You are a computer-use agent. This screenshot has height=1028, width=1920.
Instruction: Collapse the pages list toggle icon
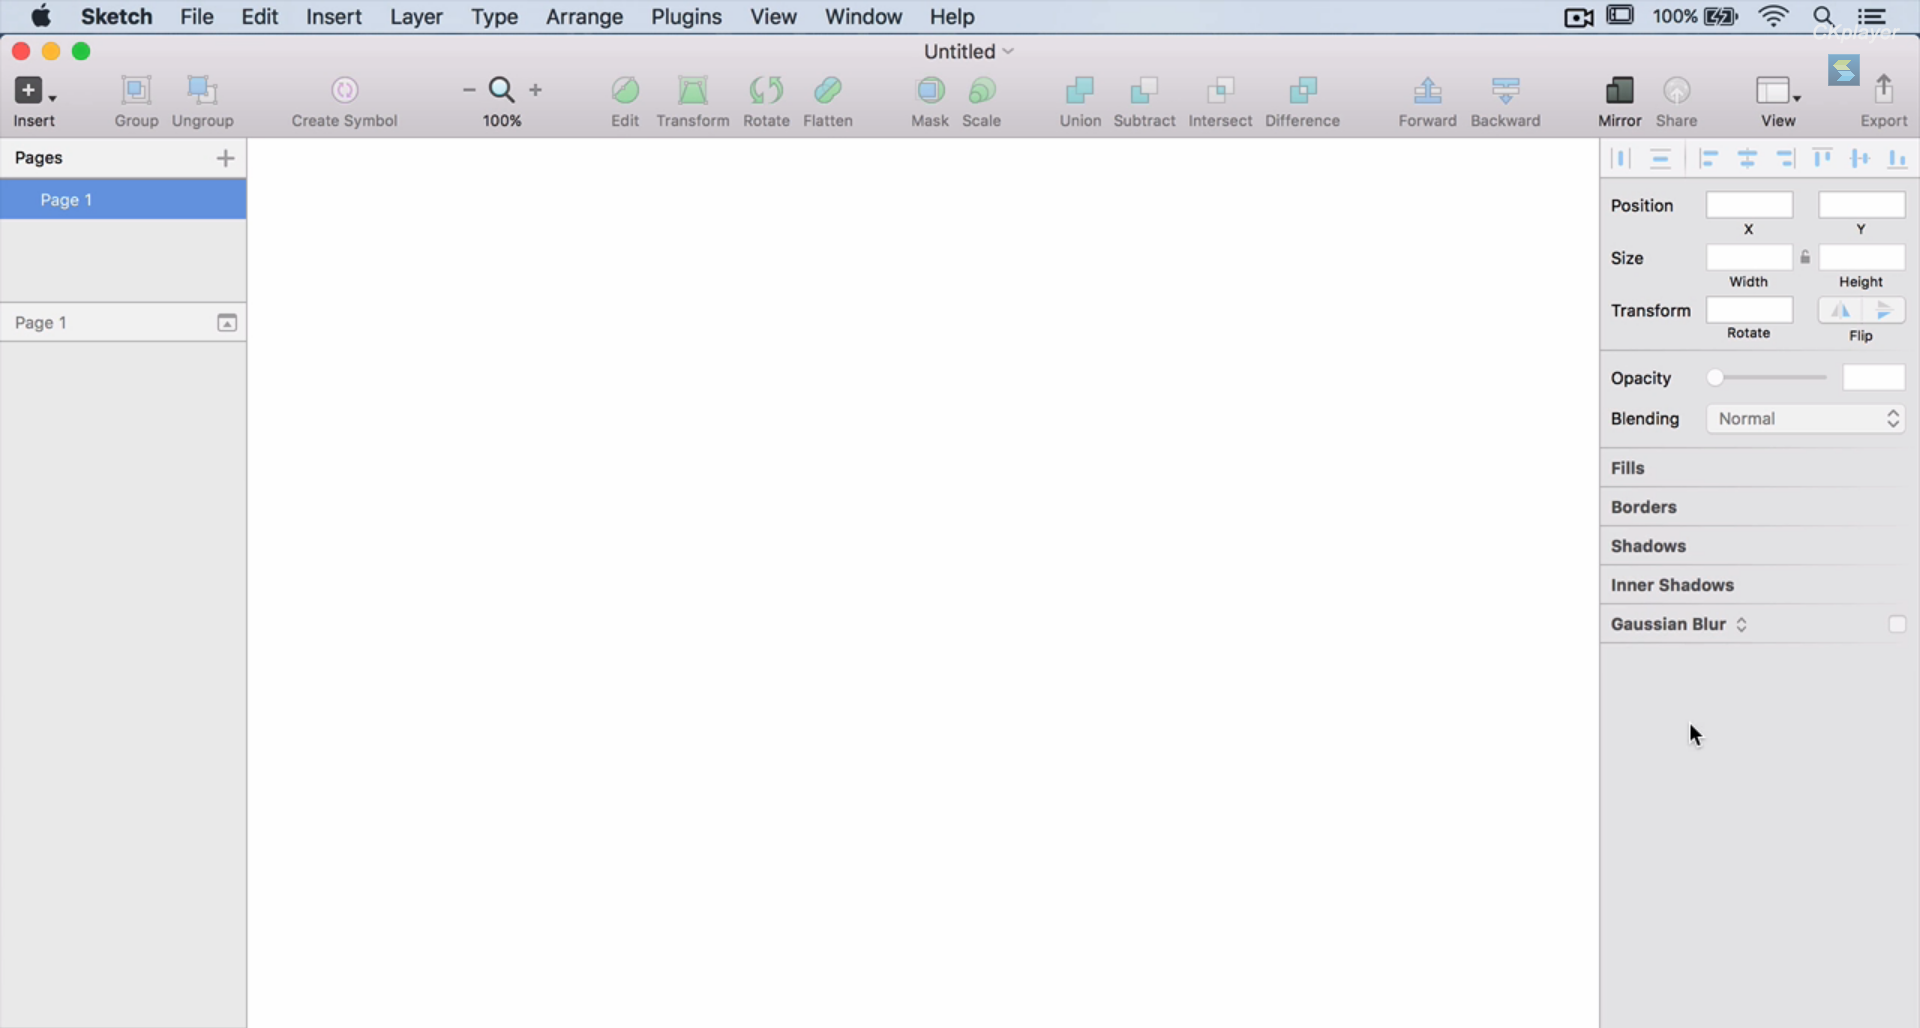(x=227, y=323)
